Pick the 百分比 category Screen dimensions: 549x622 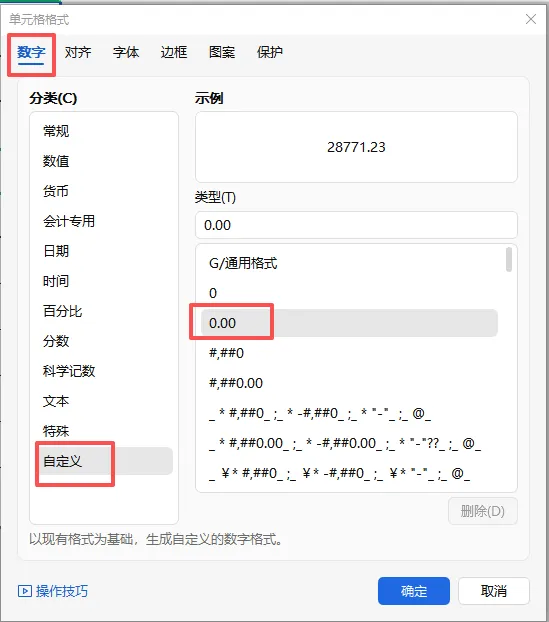[104, 311]
